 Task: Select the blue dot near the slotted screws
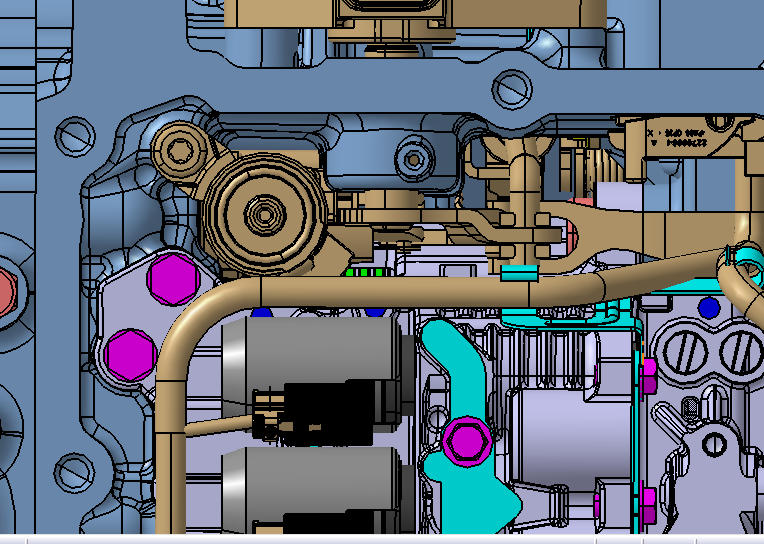pyautogui.click(x=709, y=307)
